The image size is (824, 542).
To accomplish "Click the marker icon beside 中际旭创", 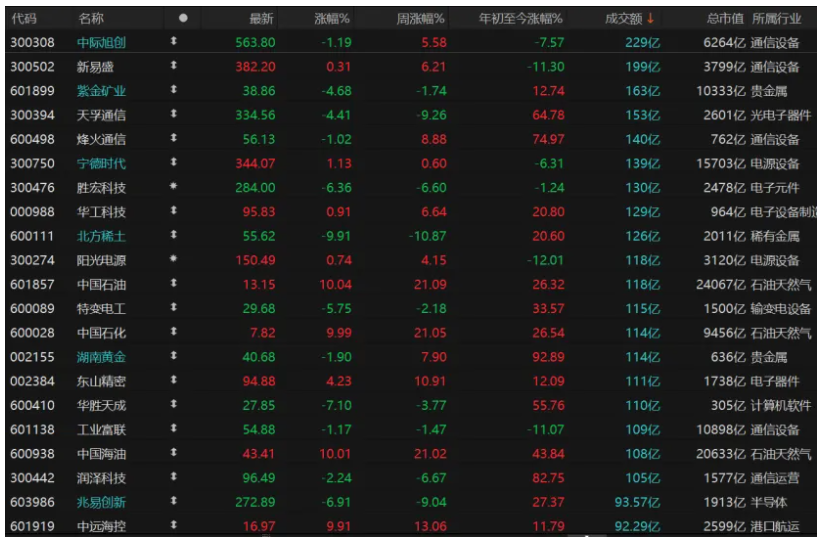I will tap(175, 42).
